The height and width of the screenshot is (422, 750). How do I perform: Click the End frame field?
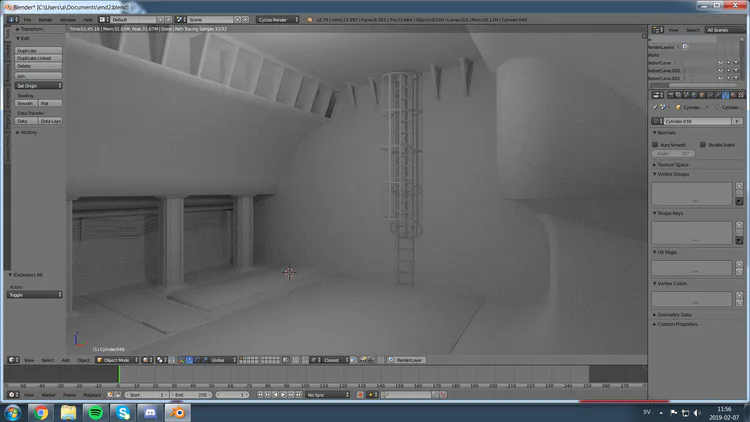pyautogui.click(x=191, y=395)
